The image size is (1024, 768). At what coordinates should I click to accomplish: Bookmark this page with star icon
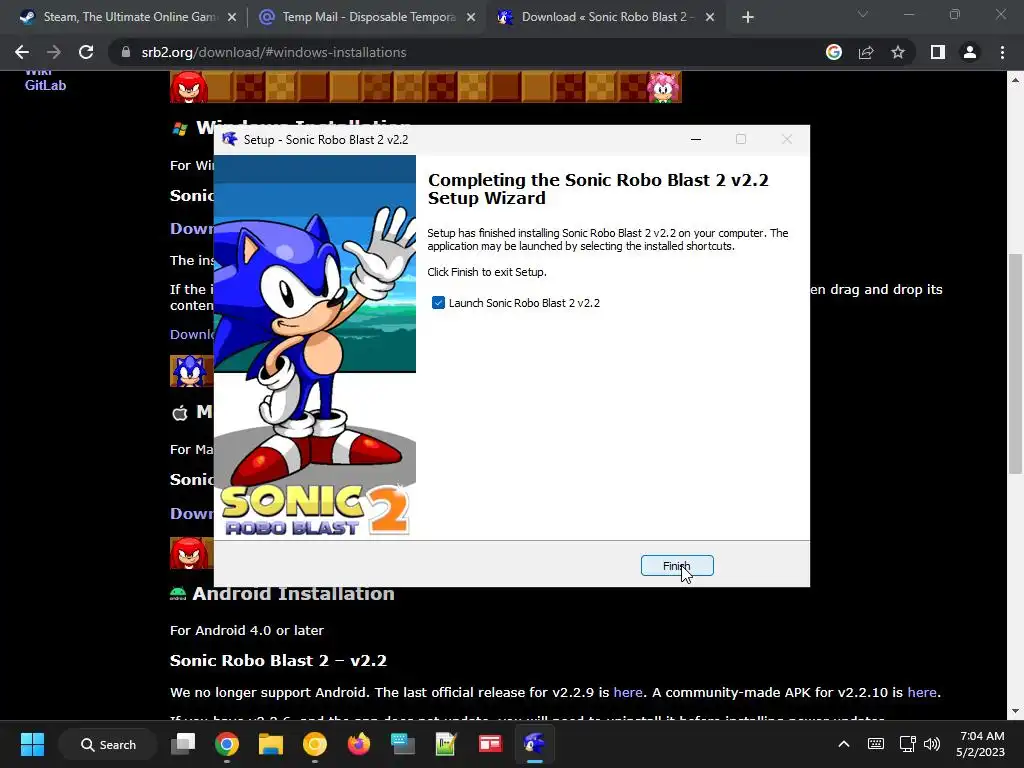pyautogui.click(x=898, y=52)
